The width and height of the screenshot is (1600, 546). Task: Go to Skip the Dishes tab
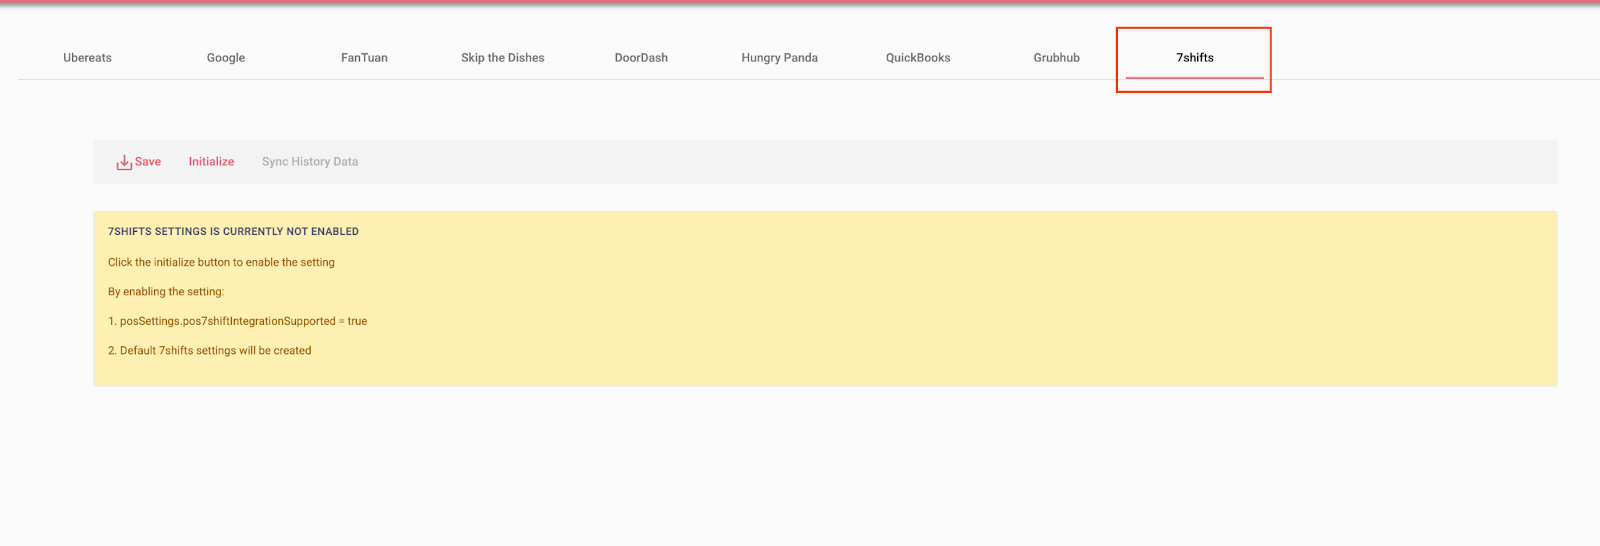(502, 58)
